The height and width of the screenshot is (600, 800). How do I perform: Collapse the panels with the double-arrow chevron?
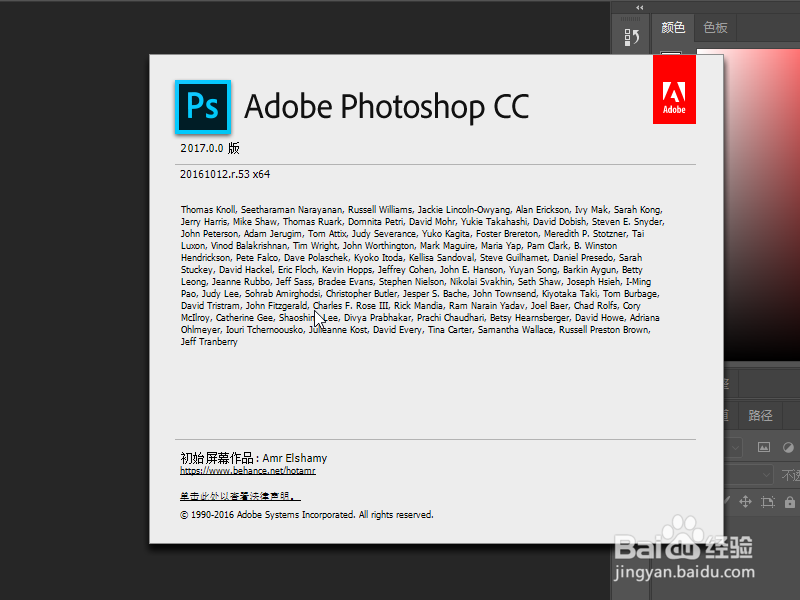[638, 8]
